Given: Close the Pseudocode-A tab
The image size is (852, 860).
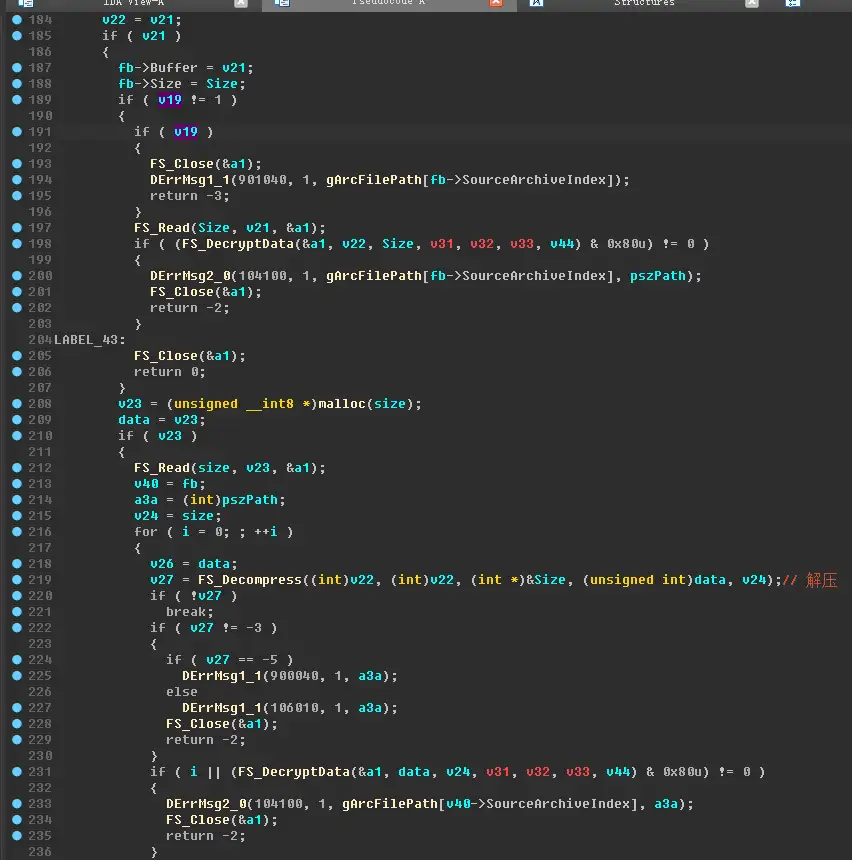Looking at the screenshot, I should (496, 4).
